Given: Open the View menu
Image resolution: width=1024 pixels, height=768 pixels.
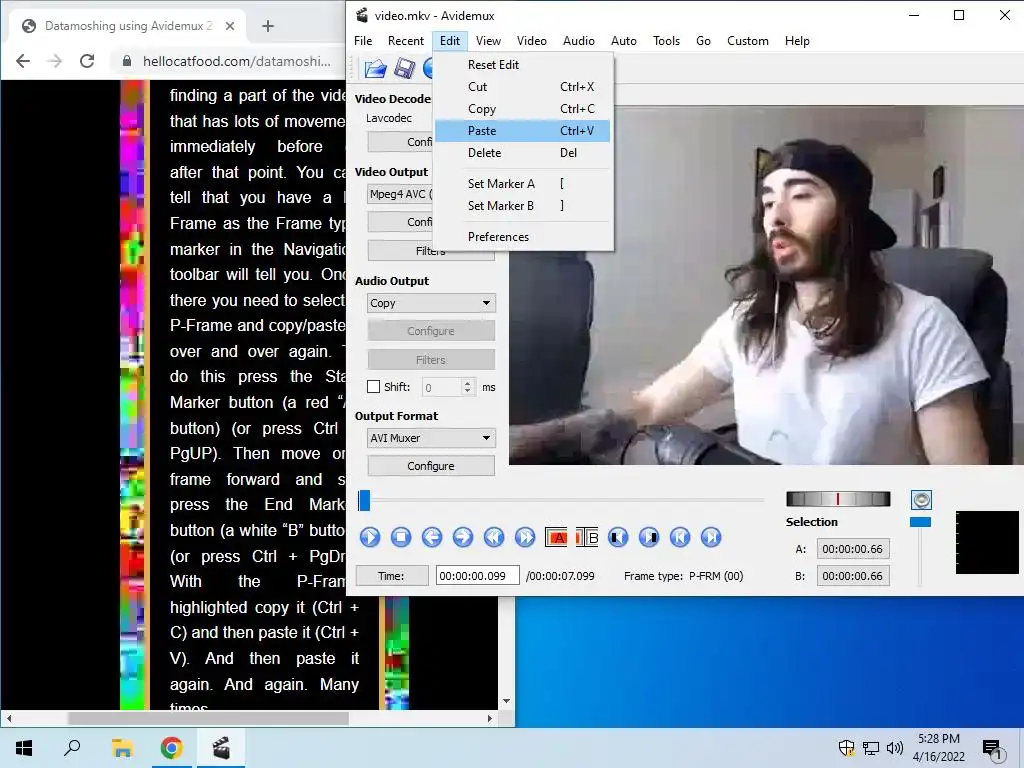Looking at the screenshot, I should (x=488, y=40).
